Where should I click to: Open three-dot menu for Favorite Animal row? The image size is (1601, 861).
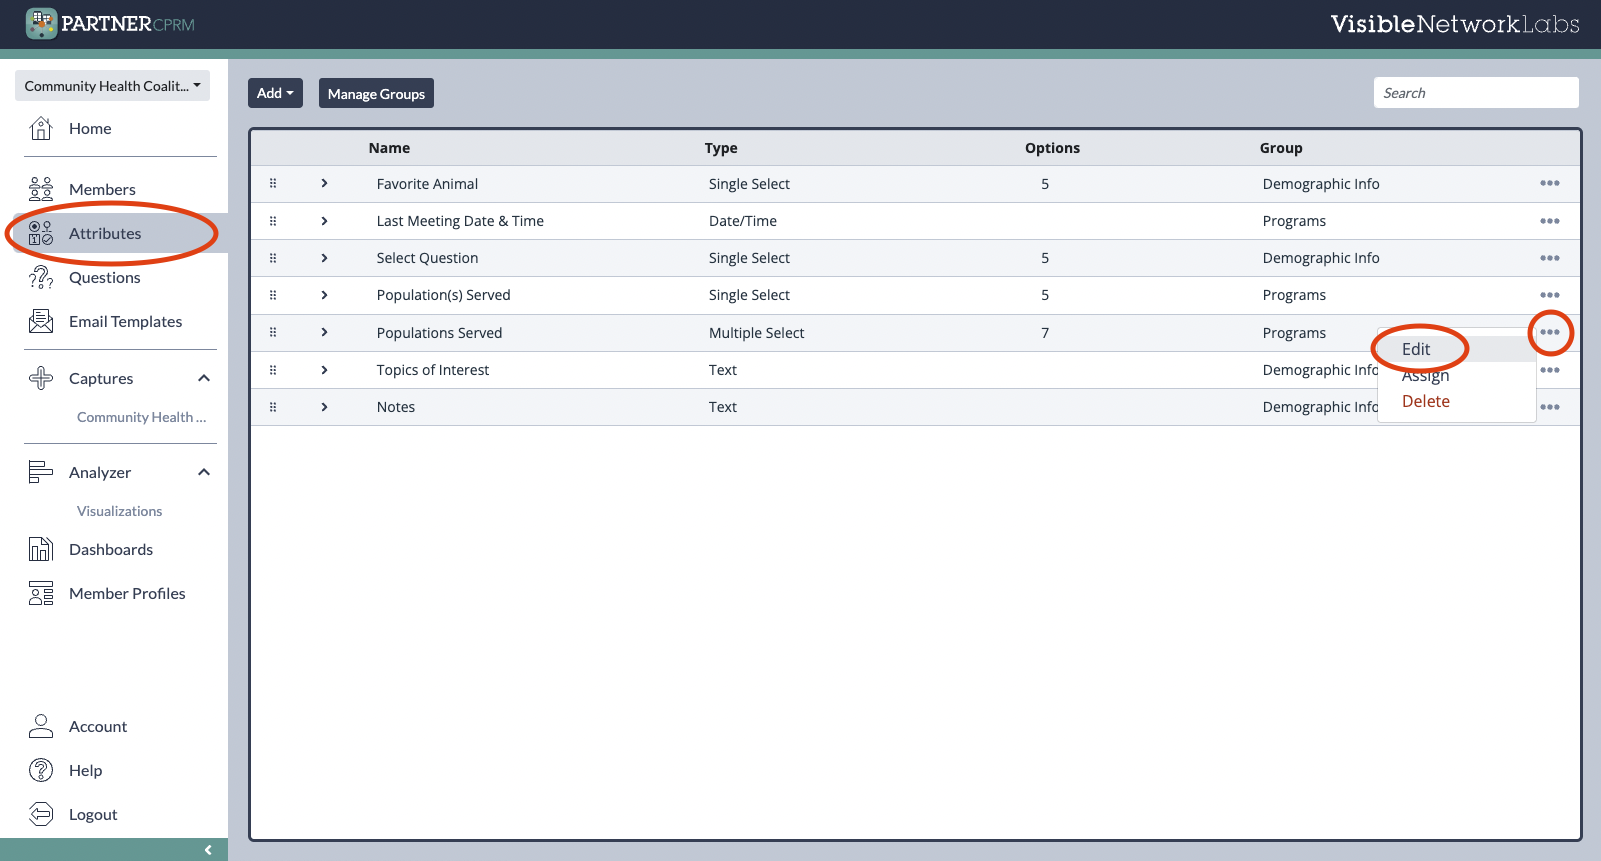pyautogui.click(x=1549, y=184)
